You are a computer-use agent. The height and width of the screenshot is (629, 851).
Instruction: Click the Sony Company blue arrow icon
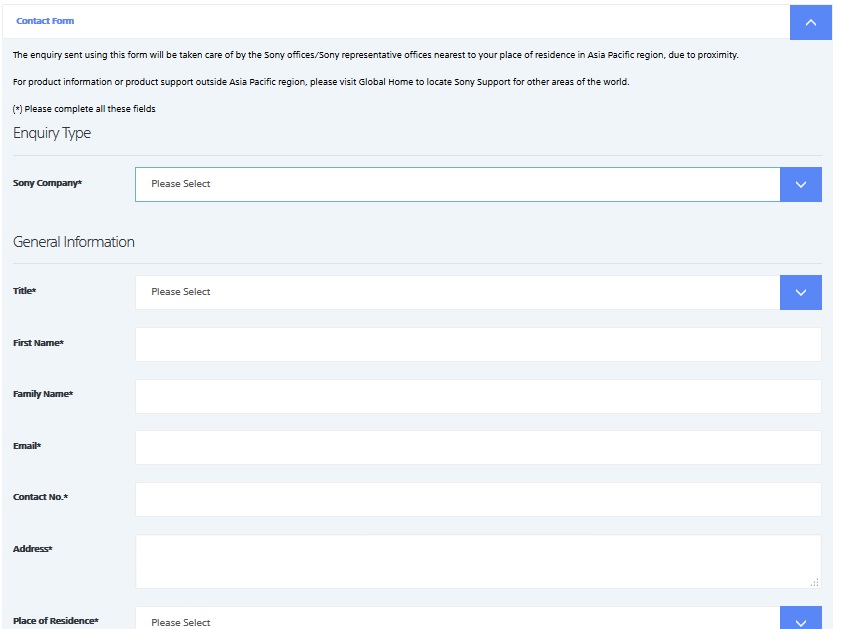click(x=800, y=184)
